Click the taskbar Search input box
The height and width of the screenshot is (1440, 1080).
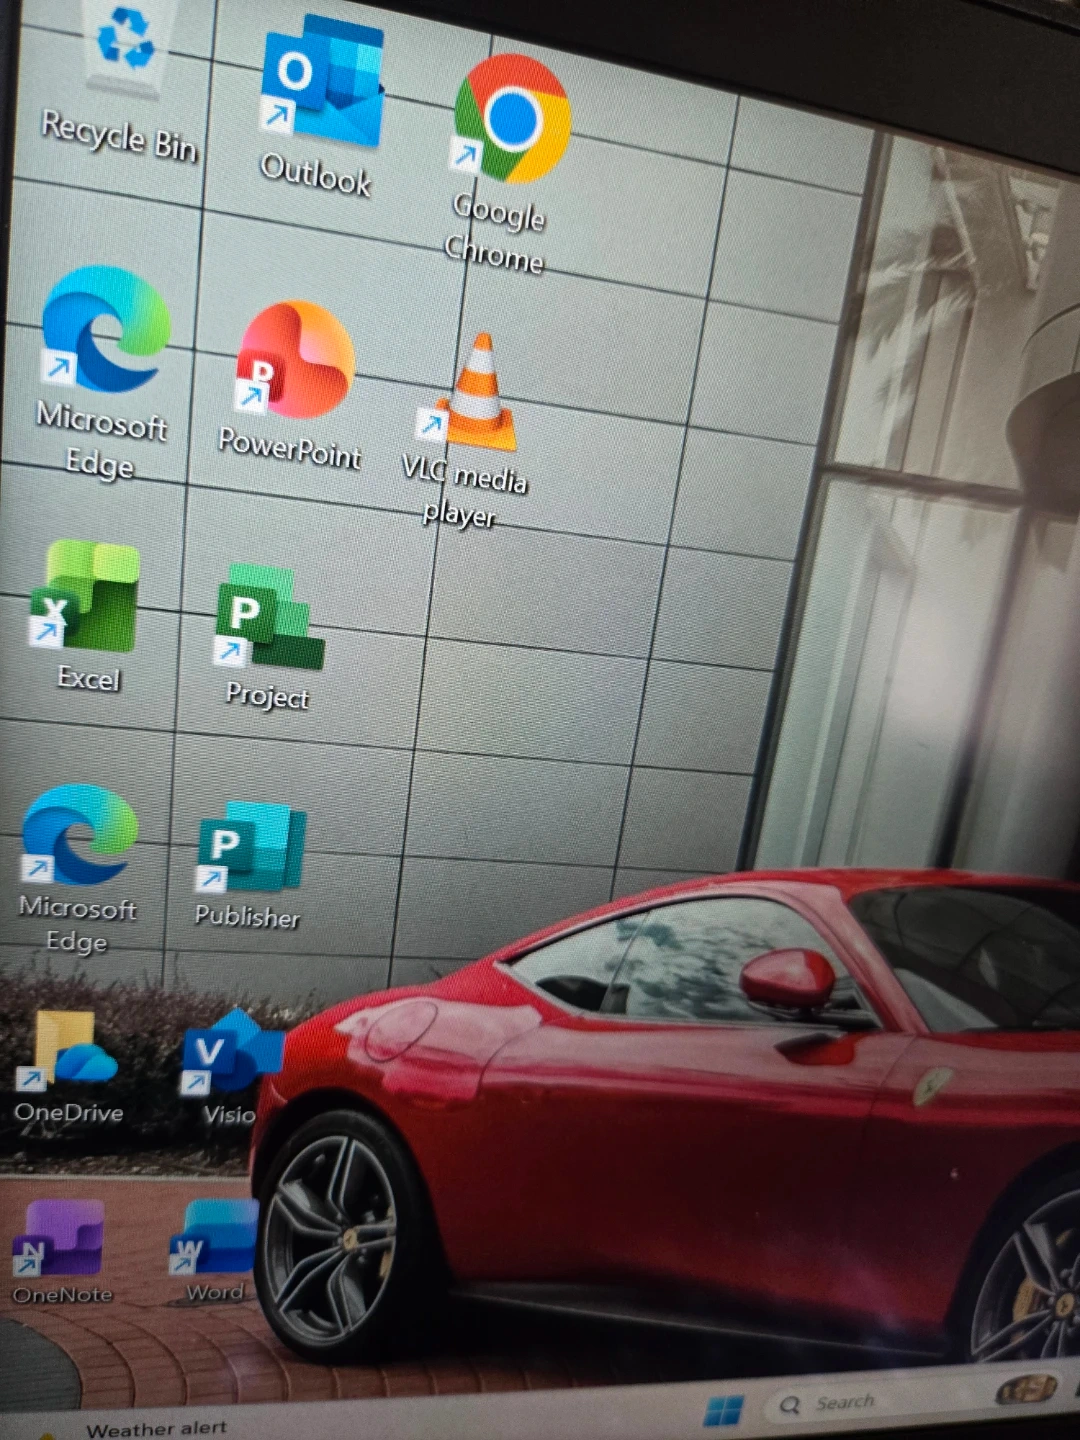880,1400
